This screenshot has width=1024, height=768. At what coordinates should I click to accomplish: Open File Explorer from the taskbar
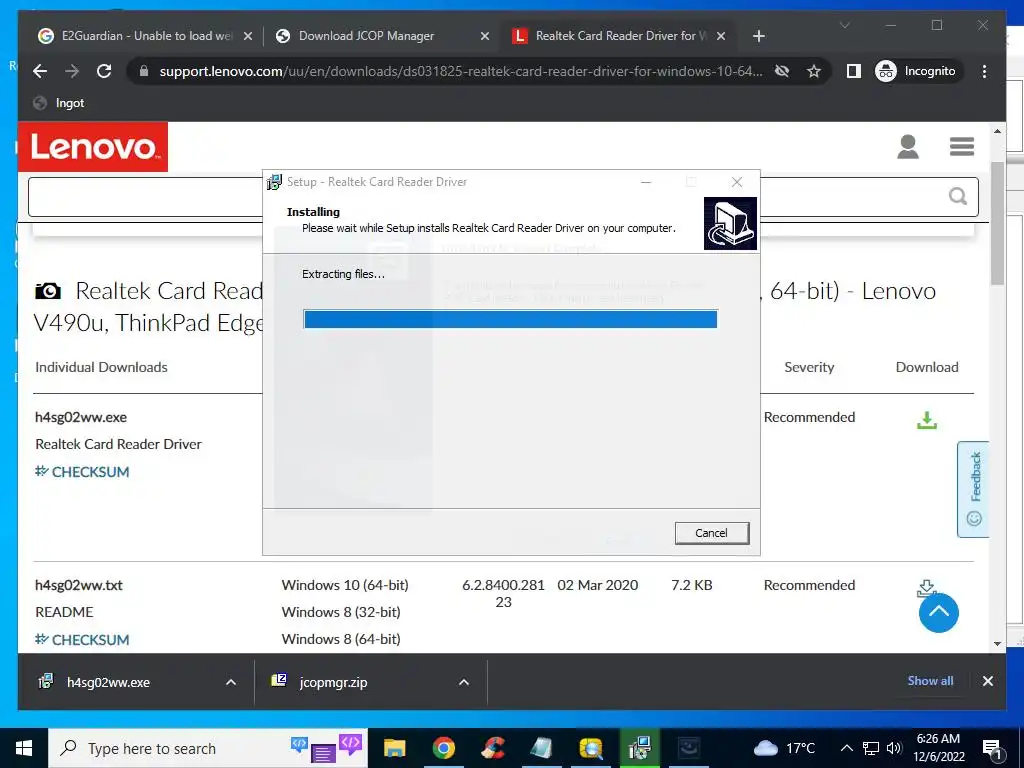click(394, 748)
